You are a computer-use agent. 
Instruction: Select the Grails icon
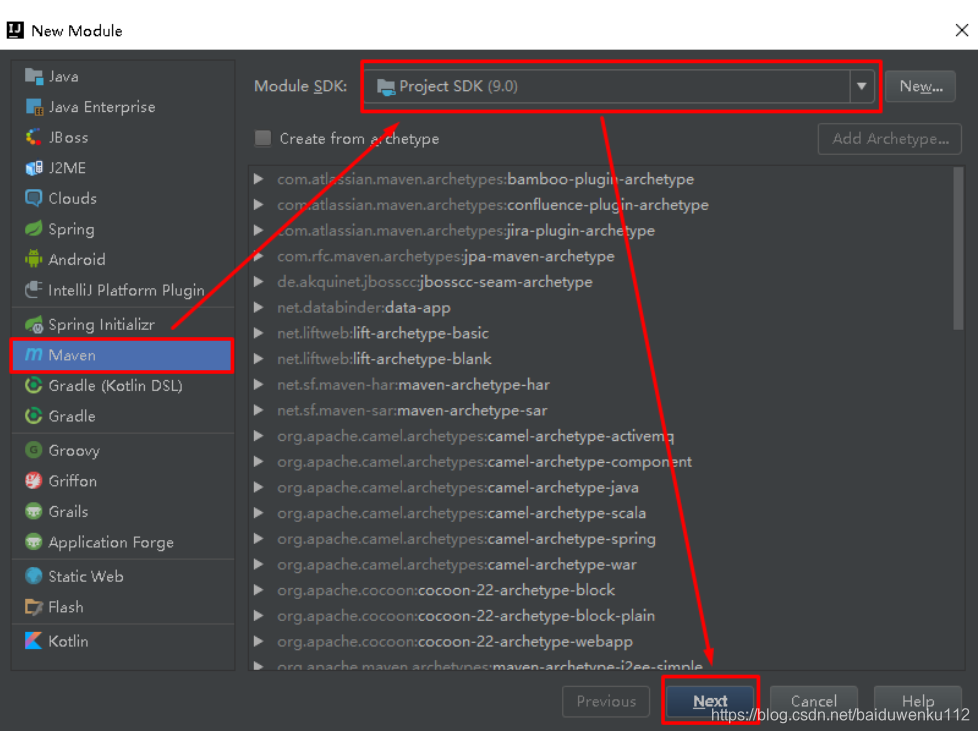[34, 511]
